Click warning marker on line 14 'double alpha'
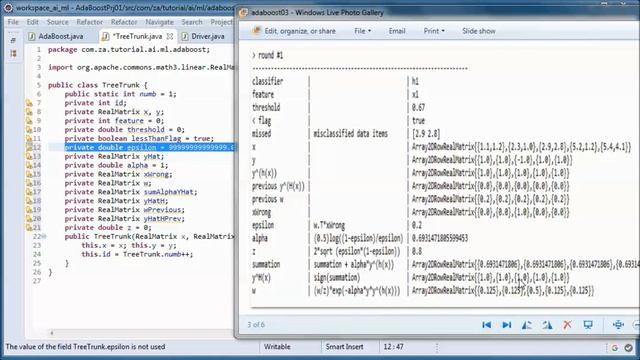Screen dimensions: 640x360 (x=29, y=165)
